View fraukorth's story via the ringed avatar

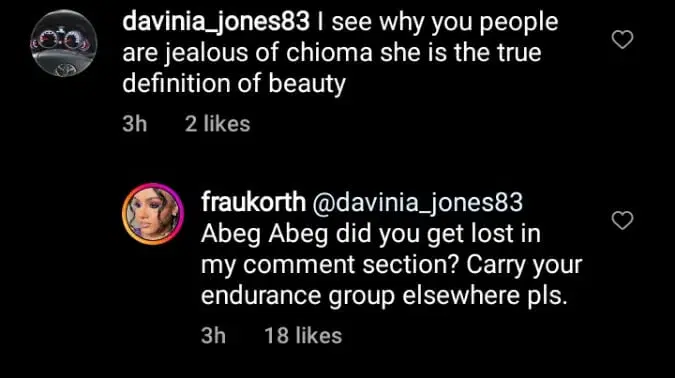tap(153, 214)
